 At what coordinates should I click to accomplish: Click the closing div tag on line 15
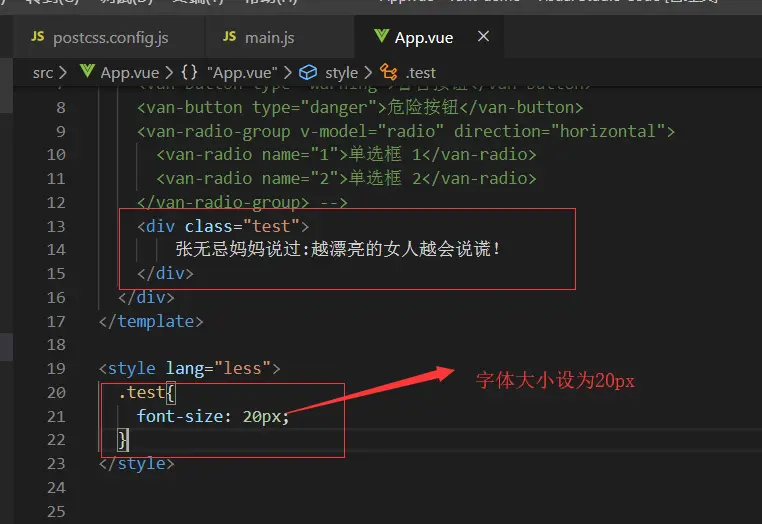[x=165, y=274]
